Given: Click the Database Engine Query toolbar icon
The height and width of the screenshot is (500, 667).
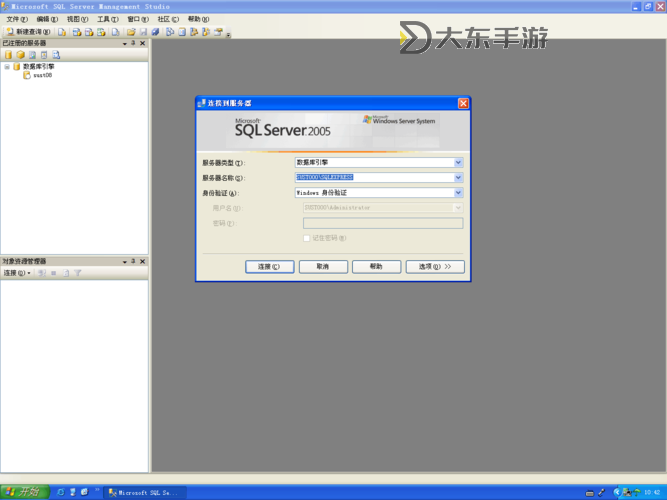Looking at the screenshot, I should (62, 32).
